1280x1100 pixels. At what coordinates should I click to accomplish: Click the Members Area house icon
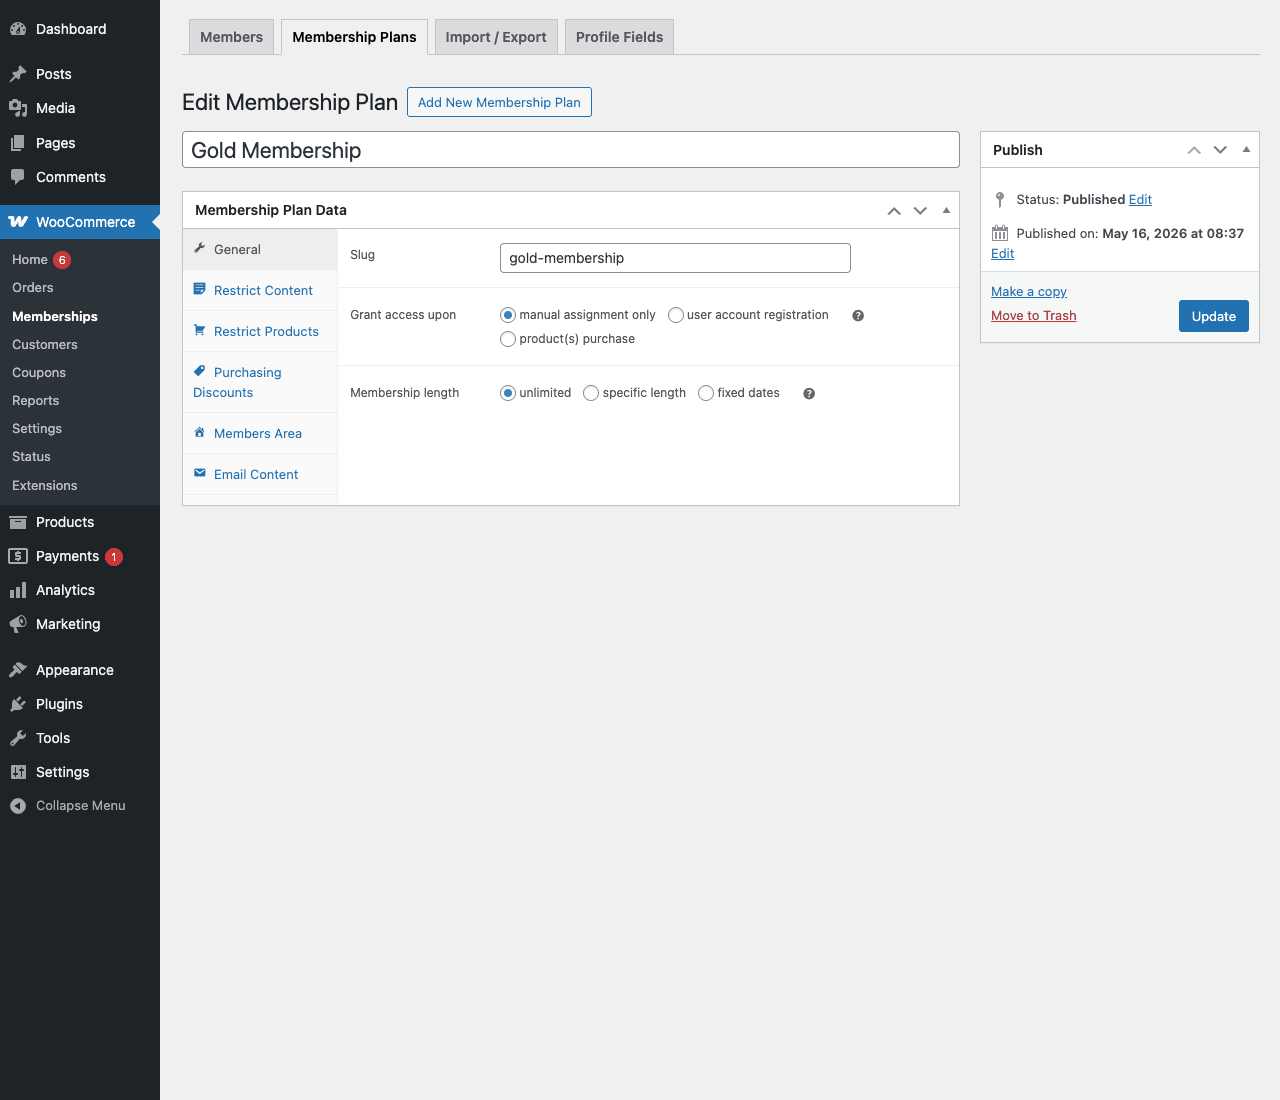200,432
